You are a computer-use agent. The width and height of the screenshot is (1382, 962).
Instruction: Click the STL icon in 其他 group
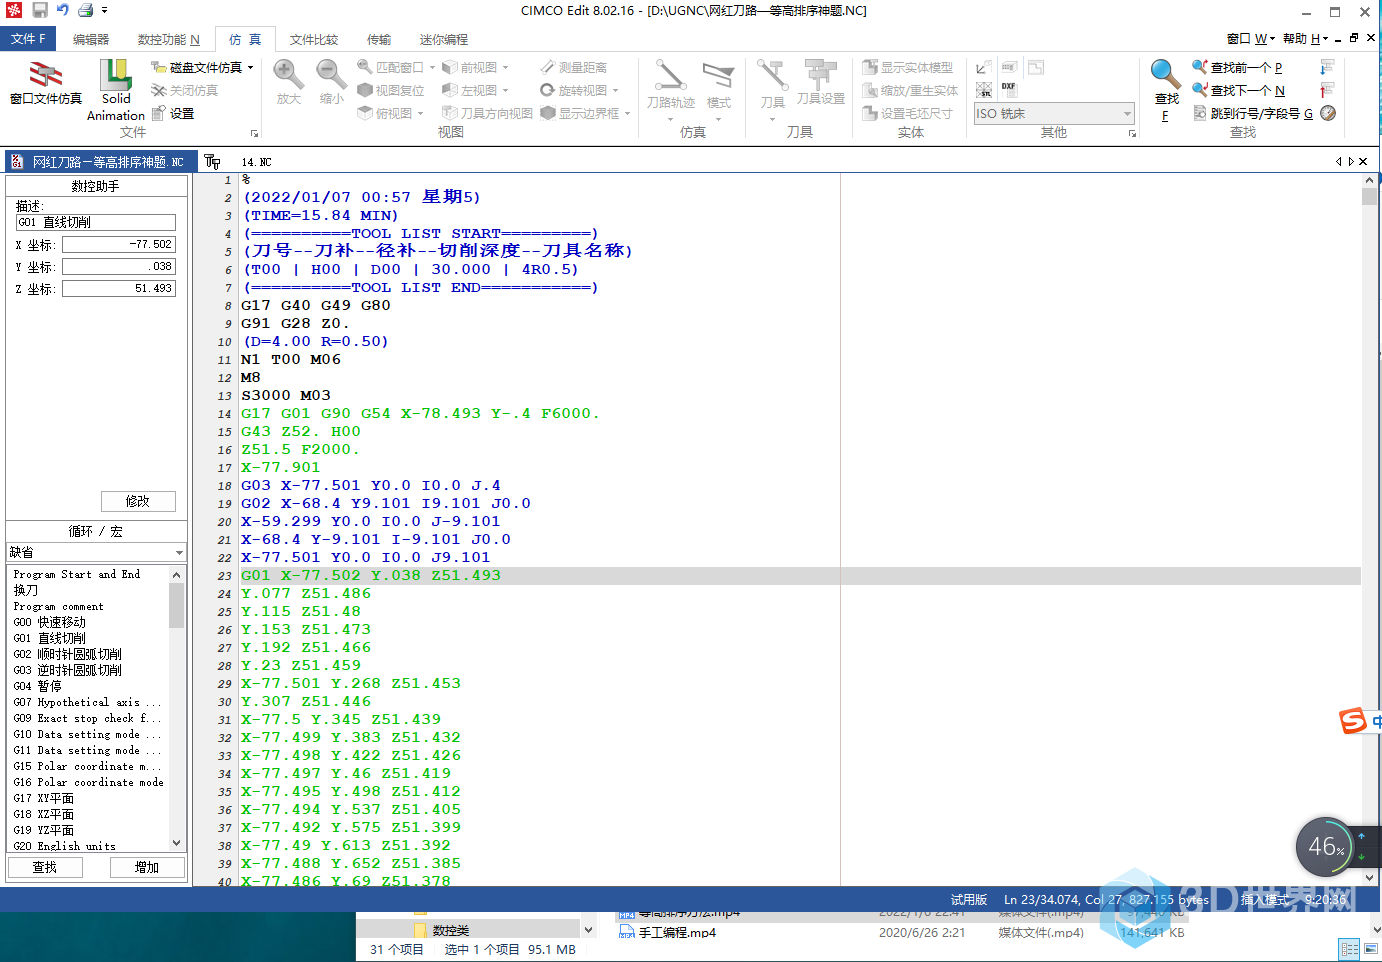point(984,90)
